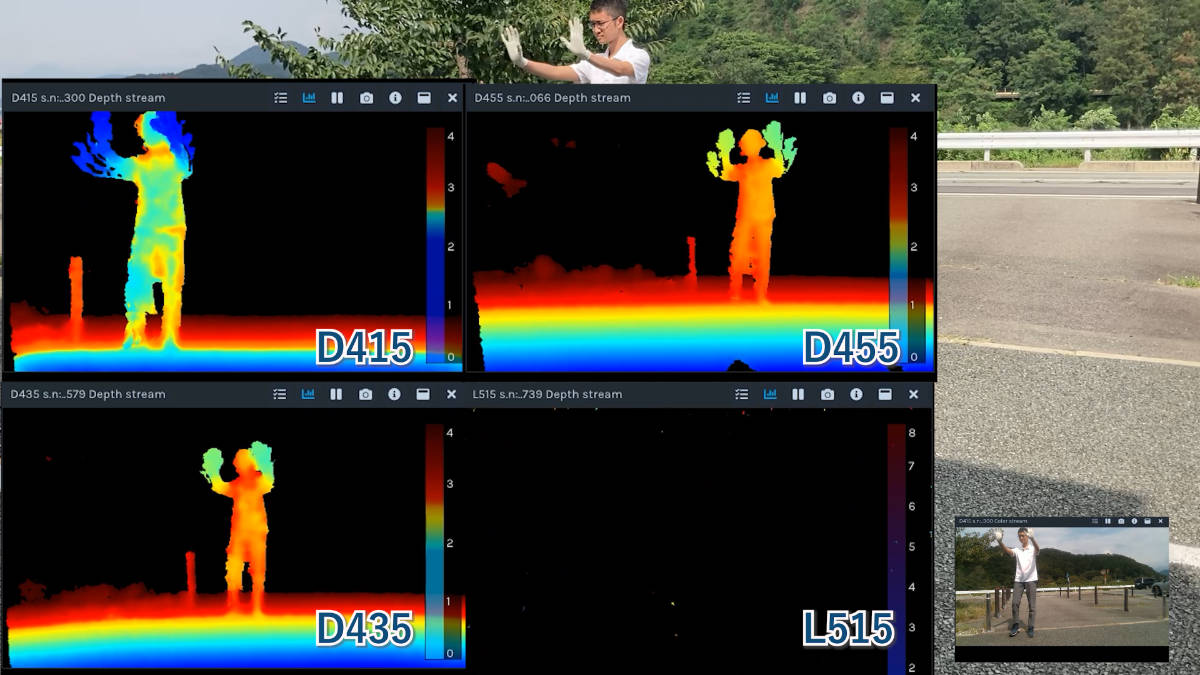This screenshot has width=1200, height=675.
Task: Show metadata overlay for D455 depth stream
Action: [x=743, y=98]
